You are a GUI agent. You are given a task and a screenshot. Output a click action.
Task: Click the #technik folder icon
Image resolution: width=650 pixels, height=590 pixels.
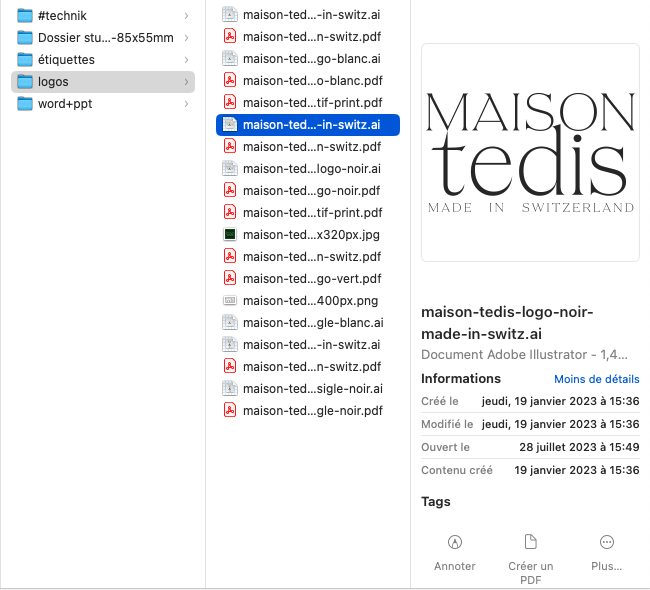(25, 16)
